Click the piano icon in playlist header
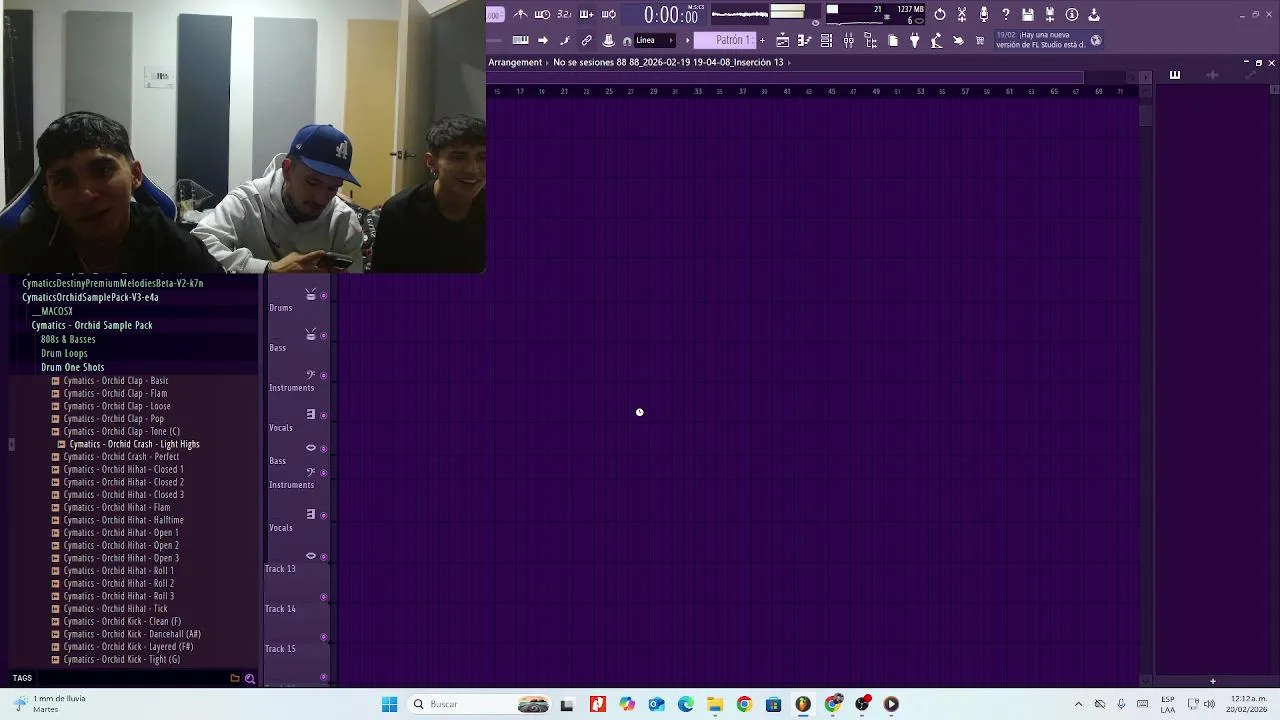Image resolution: width=1280 pixels, height=720 pixels. pos(1175,75)
